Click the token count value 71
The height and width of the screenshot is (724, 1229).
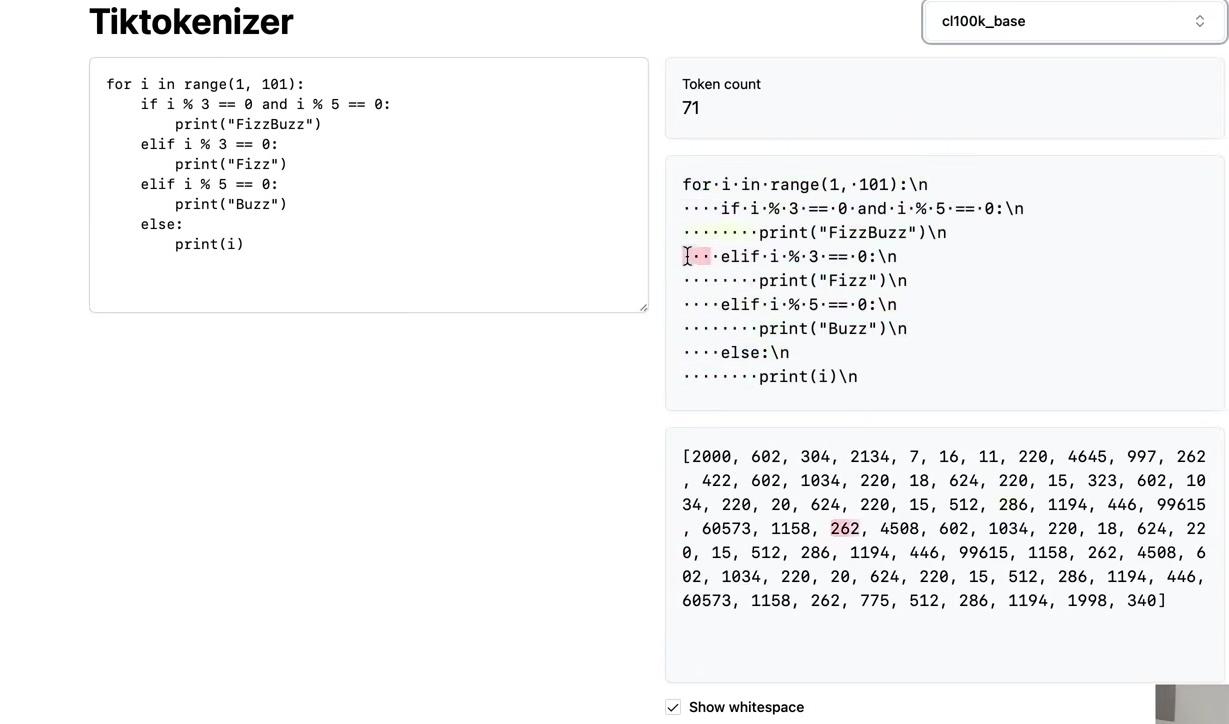(690, 108)
